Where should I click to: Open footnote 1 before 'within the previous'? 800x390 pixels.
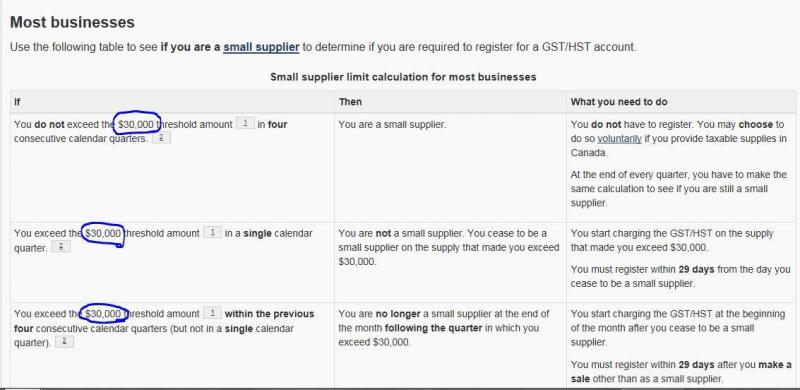pyautogui.click(x=212, y=313)
